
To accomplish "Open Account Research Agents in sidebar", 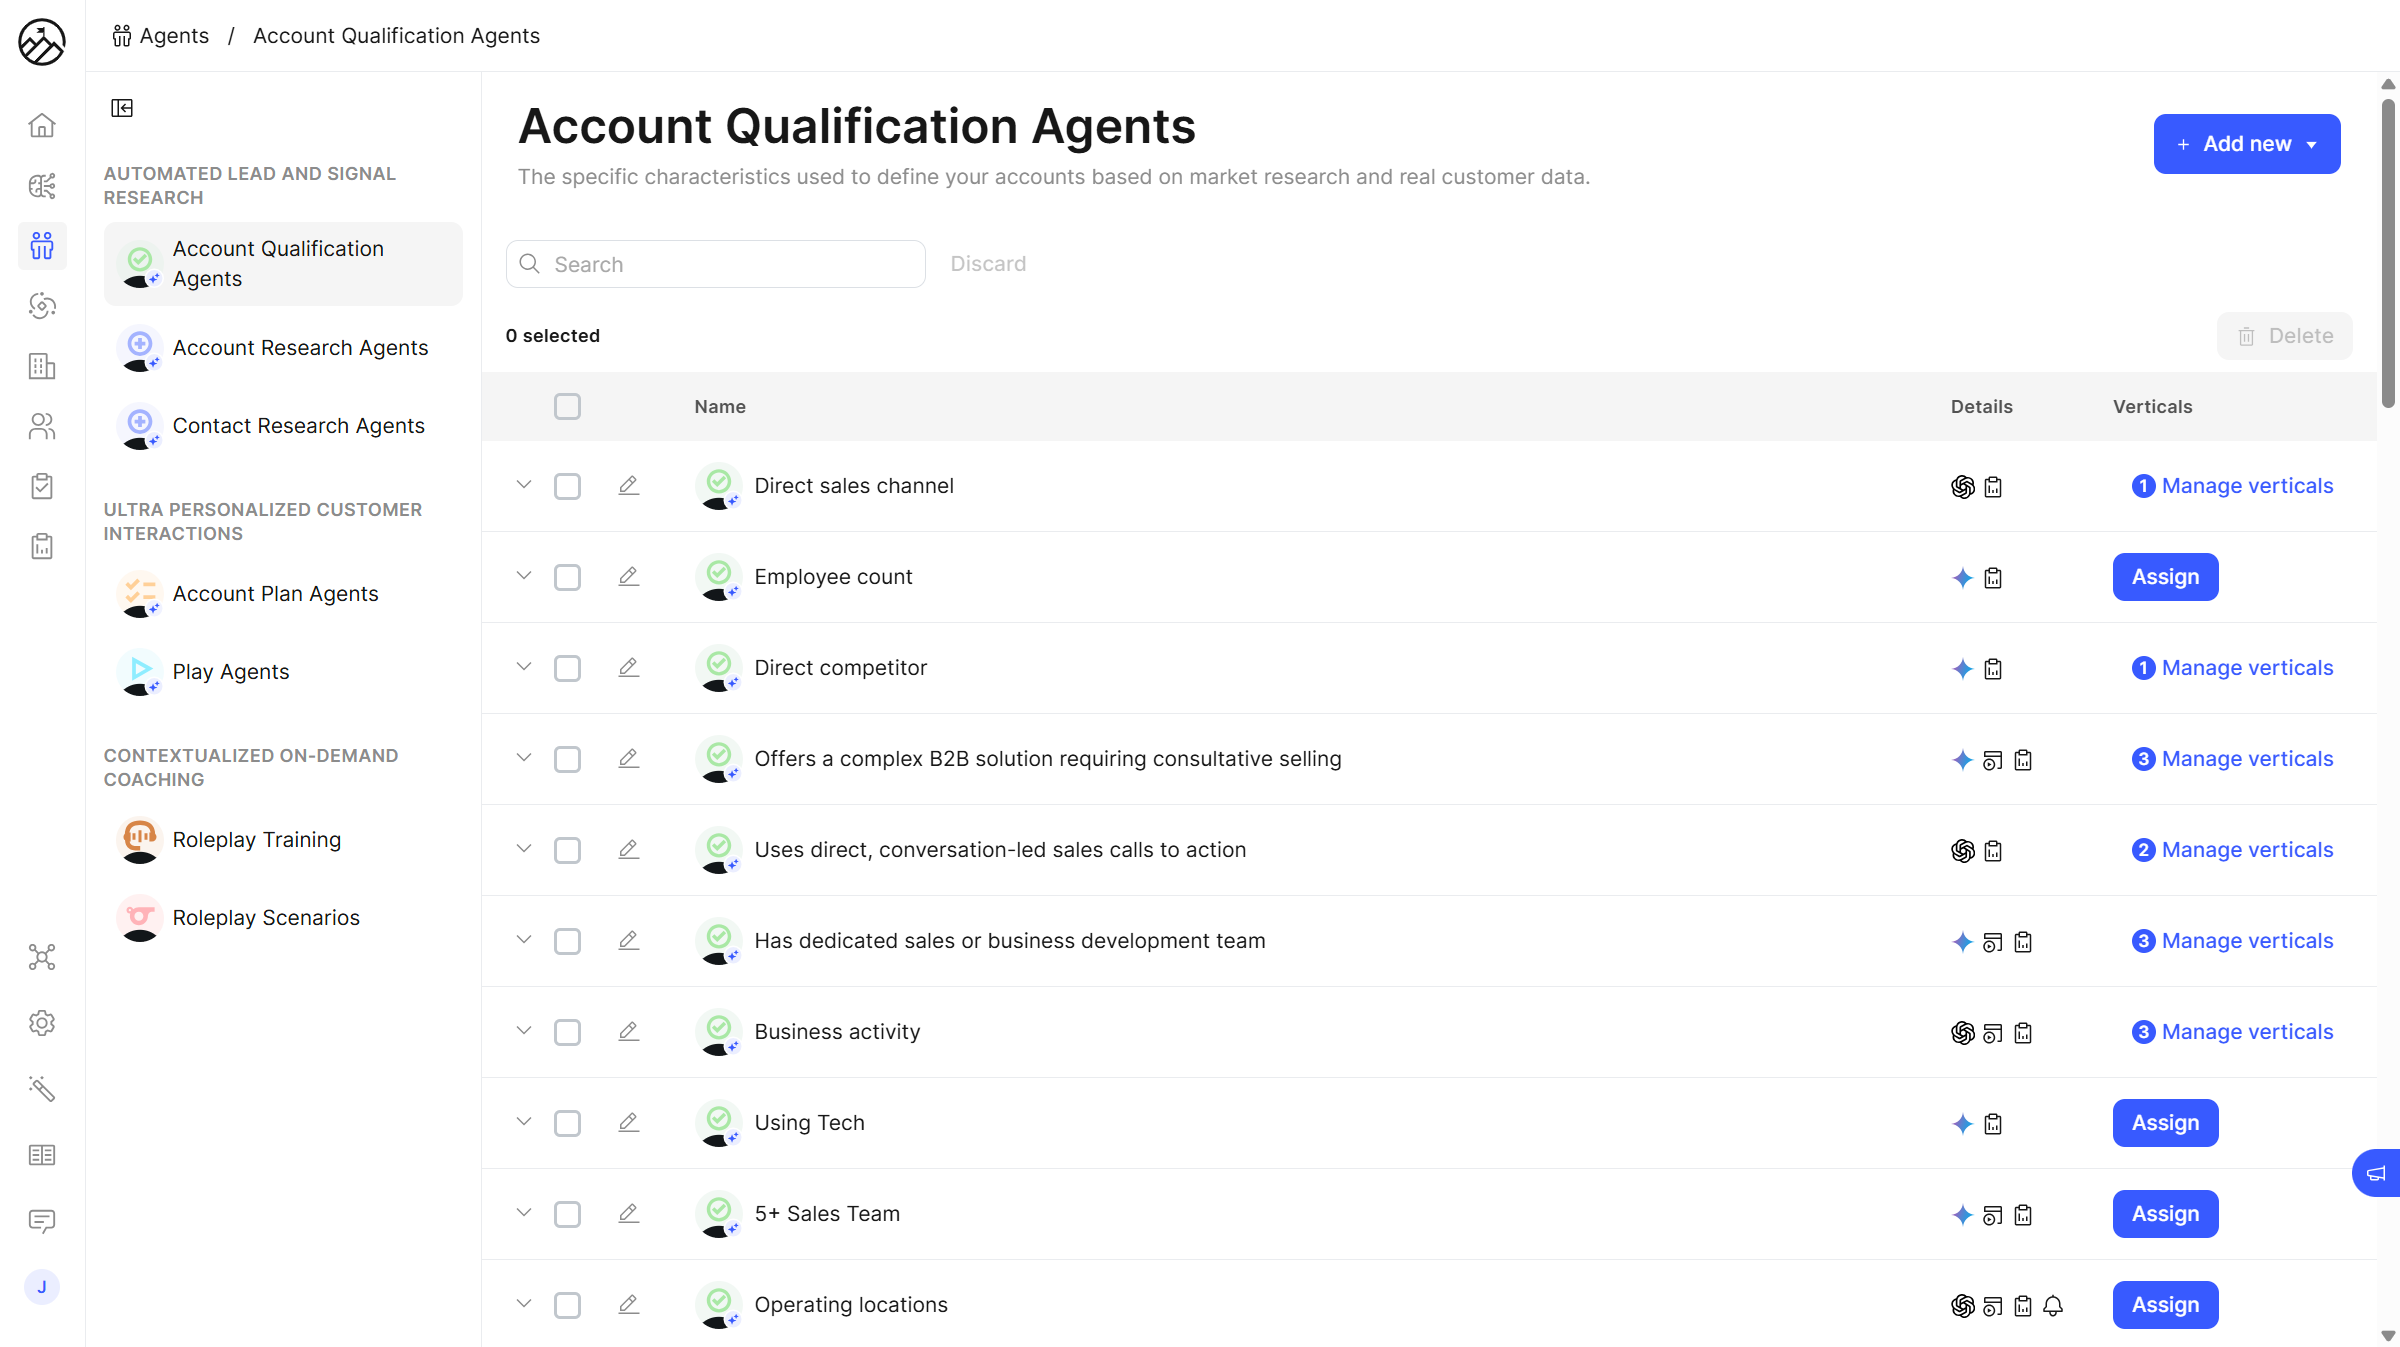I will pos(300,348).
